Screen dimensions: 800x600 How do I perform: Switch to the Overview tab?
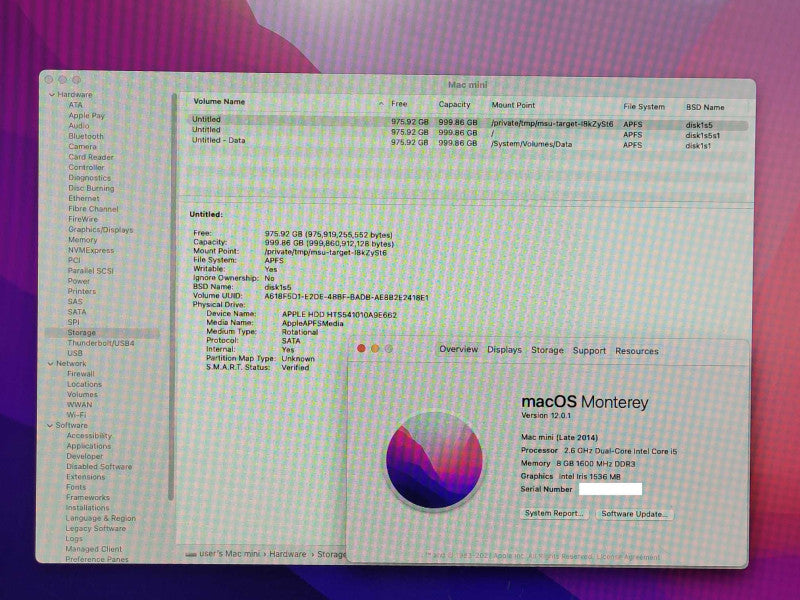pos(459,349)
